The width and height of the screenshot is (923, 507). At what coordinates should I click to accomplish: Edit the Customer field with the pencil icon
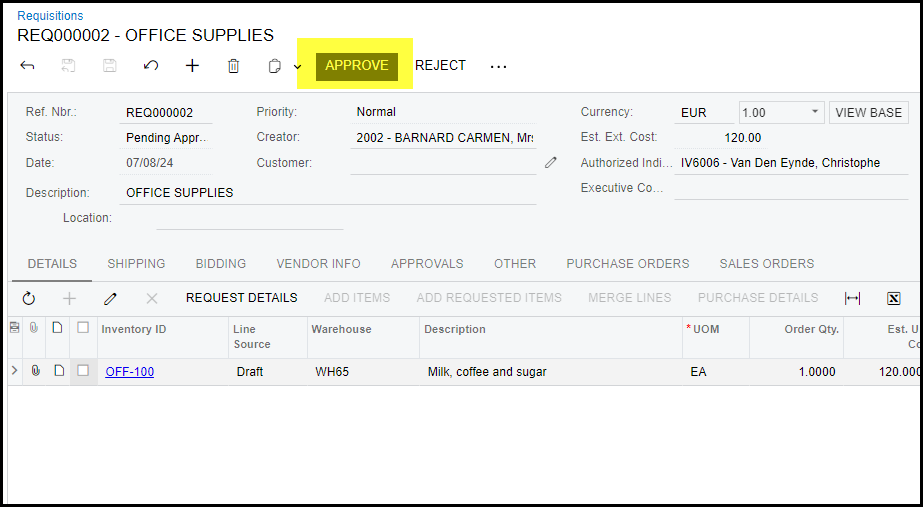[550, 162]
